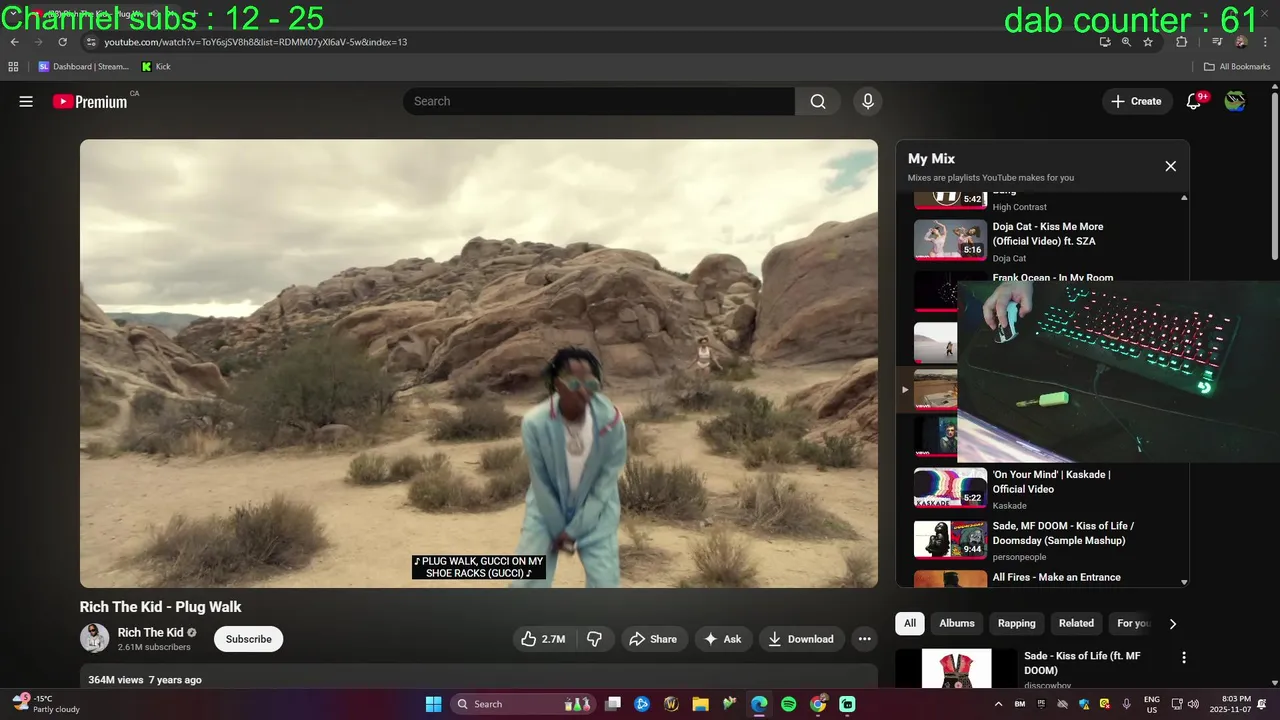Select the All filter chip

click(910, 623)
